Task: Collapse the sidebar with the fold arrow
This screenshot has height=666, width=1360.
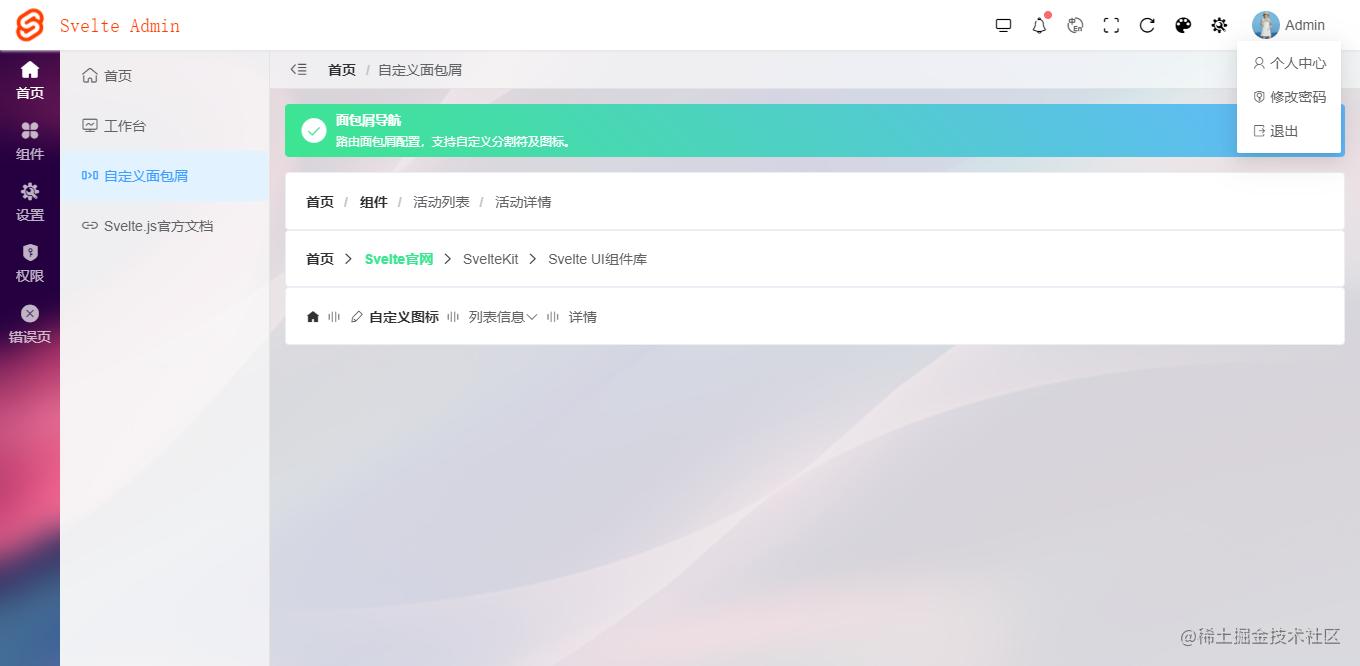Action: pos(298,69)
